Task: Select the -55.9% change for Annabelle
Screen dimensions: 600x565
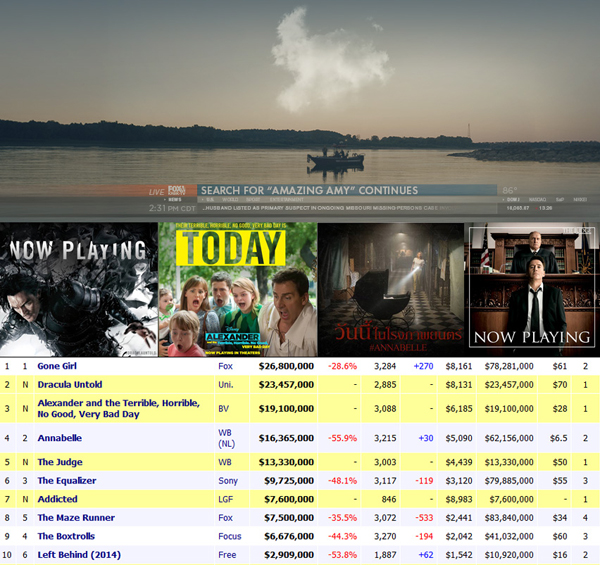Action: coord(342,438)
